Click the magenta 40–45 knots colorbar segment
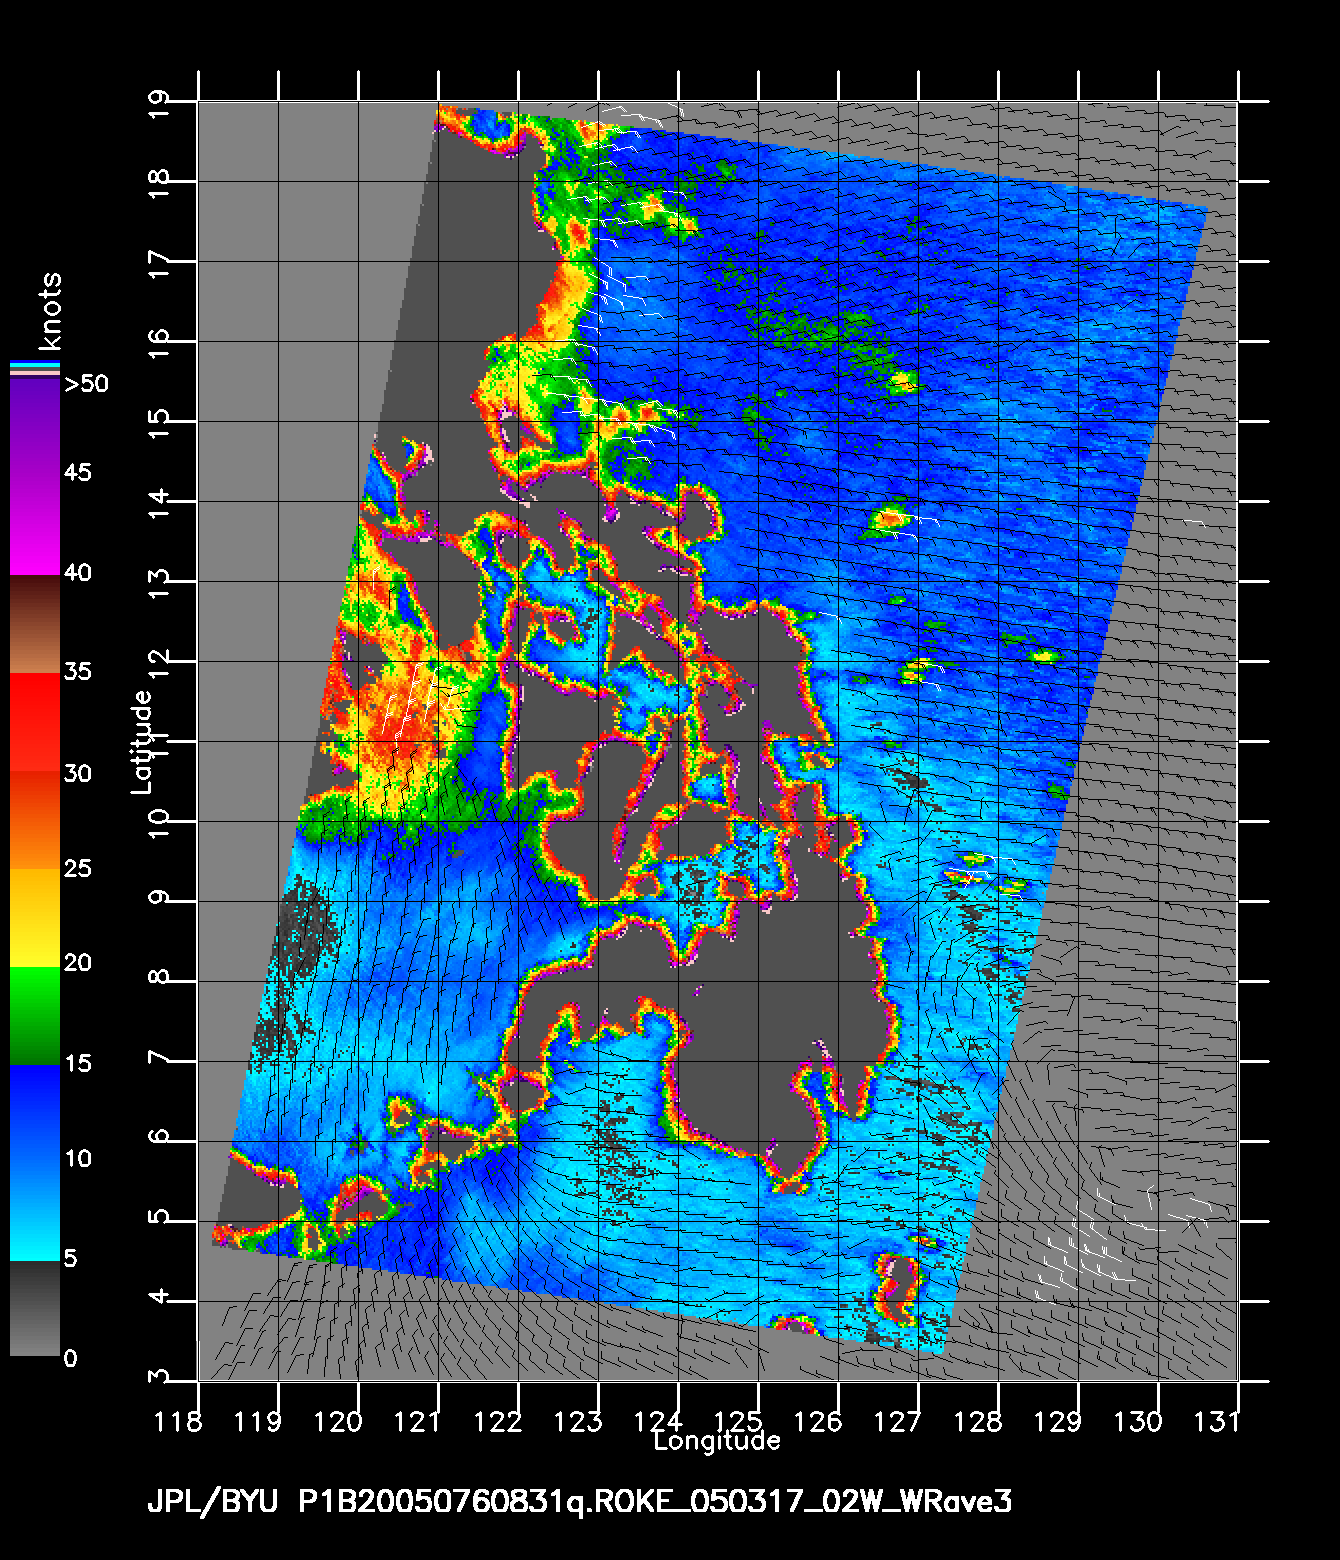The image size is (1340, 1560). [x=35, y=526]
